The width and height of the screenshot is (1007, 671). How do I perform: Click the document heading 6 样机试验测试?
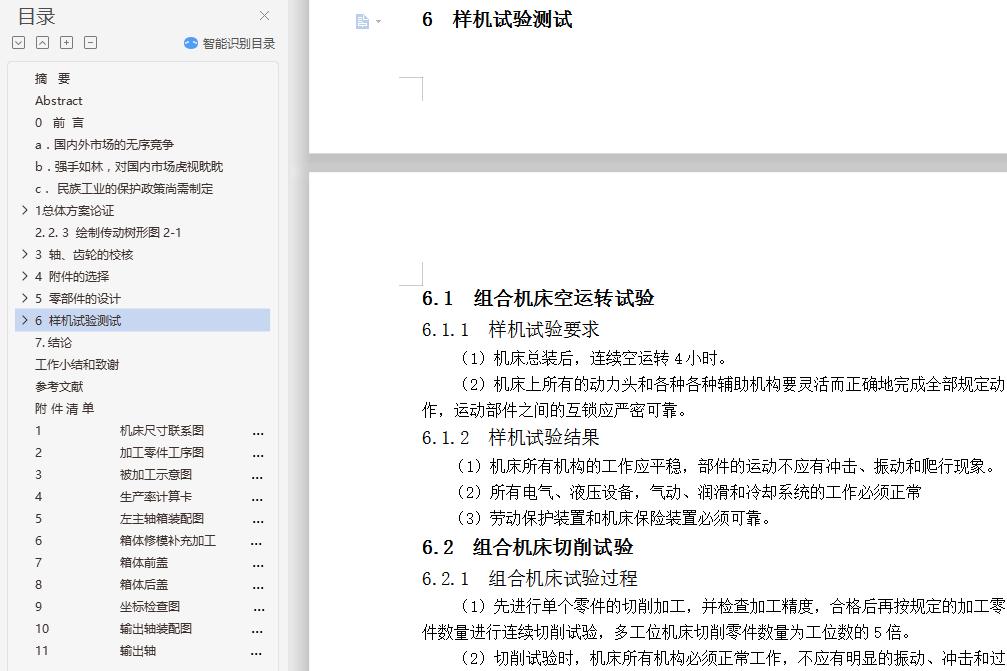point(496,19)
